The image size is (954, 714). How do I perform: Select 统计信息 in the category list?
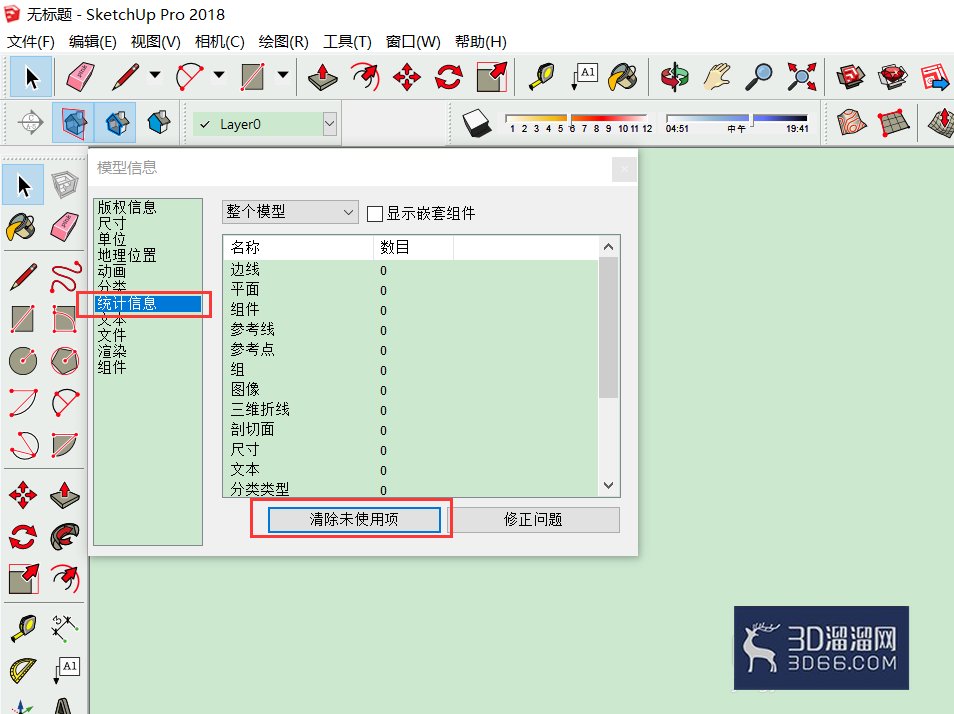(x=148, y=303)
